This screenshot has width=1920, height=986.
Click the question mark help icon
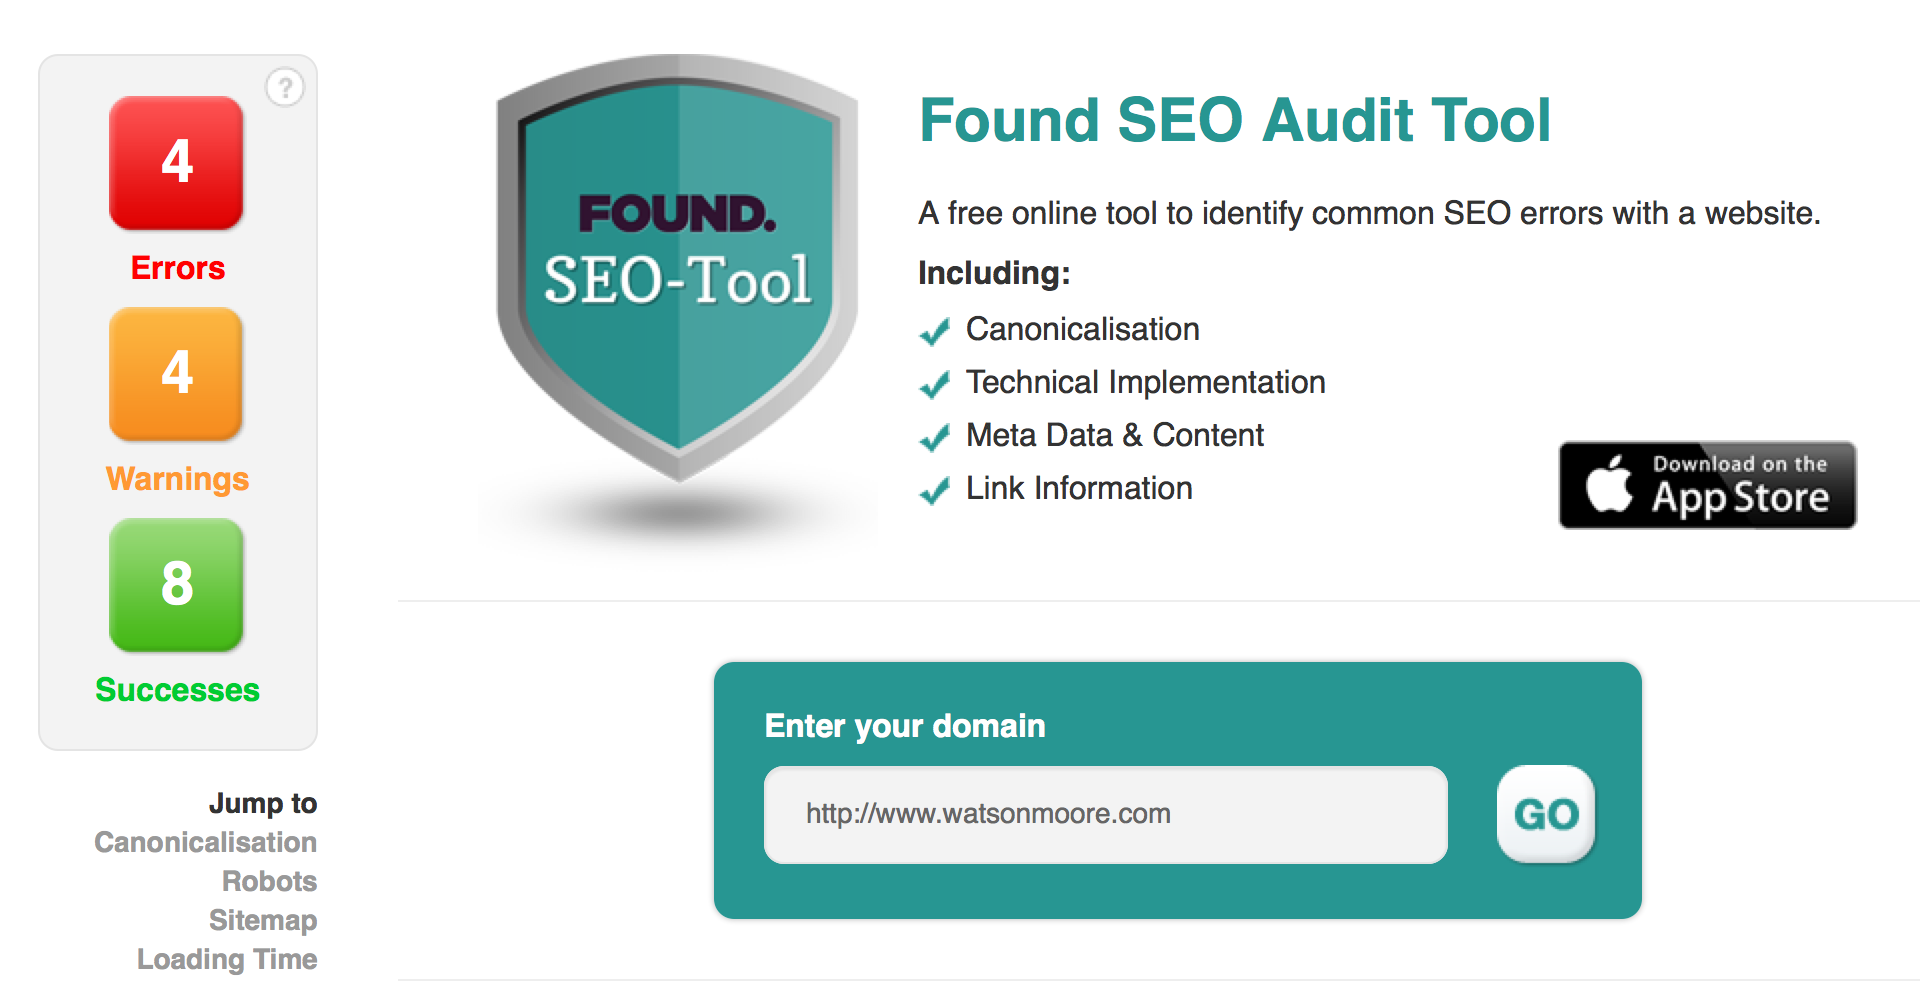285,88
